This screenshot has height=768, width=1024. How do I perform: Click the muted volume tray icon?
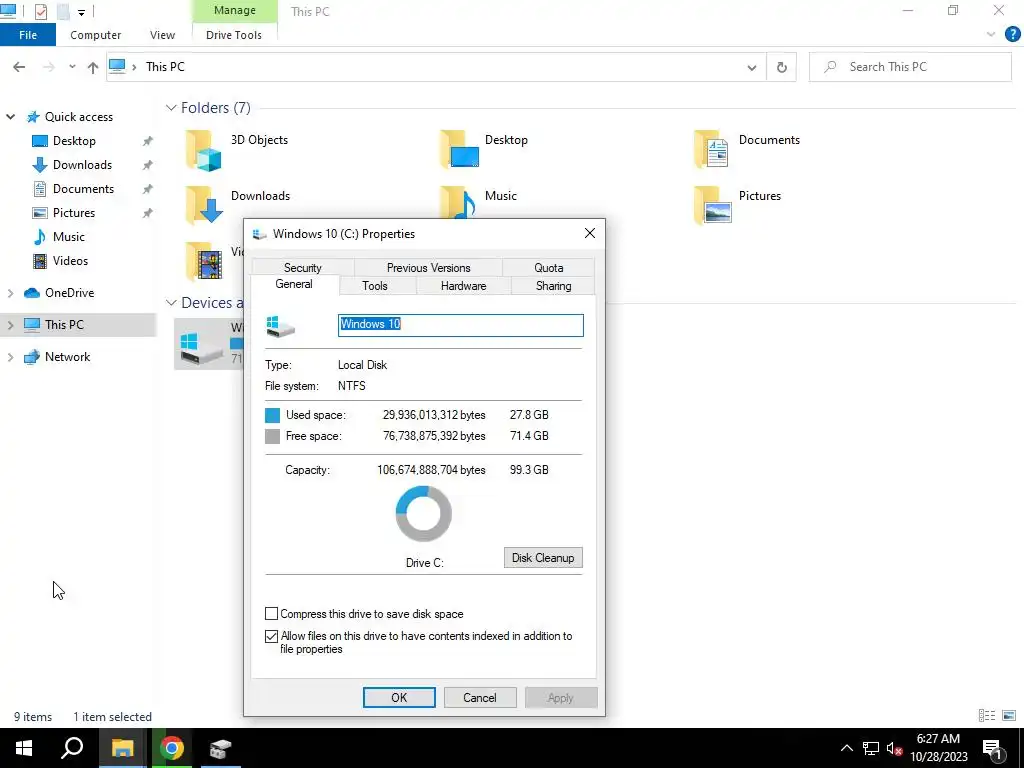point(895,748)
